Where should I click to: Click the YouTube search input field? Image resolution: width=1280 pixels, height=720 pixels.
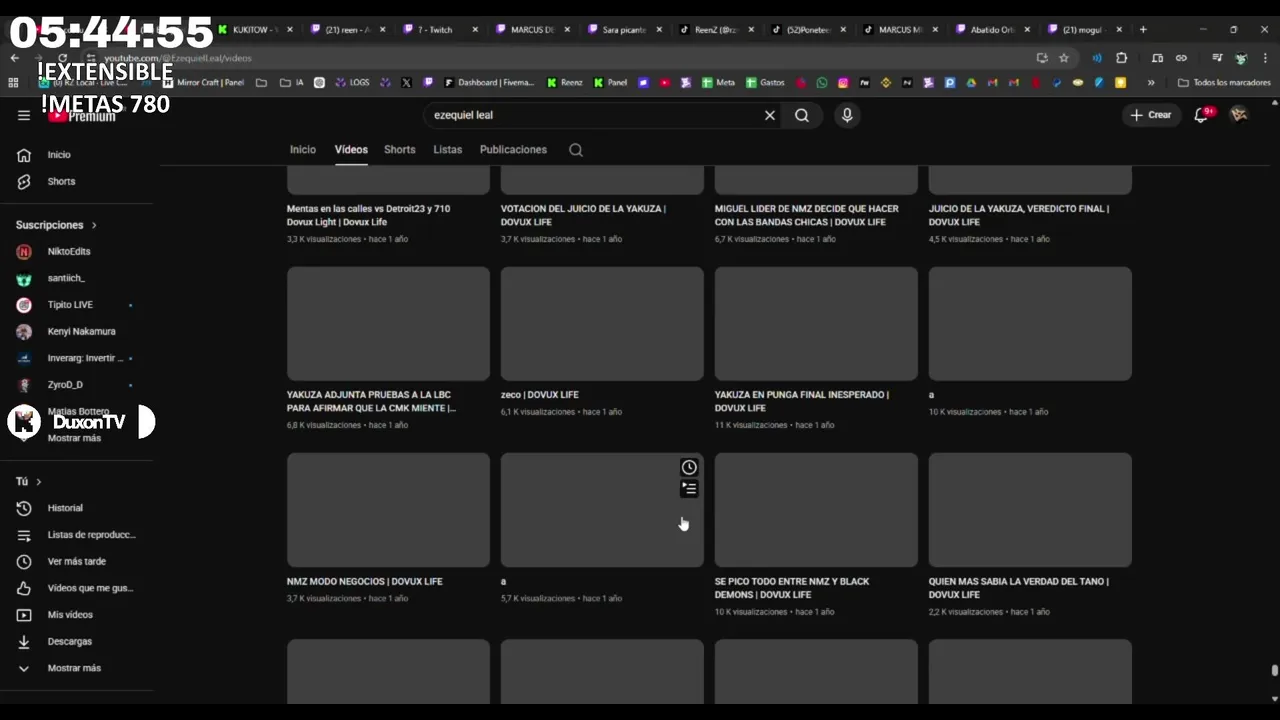pyautogui.click(x=595, y=115)
